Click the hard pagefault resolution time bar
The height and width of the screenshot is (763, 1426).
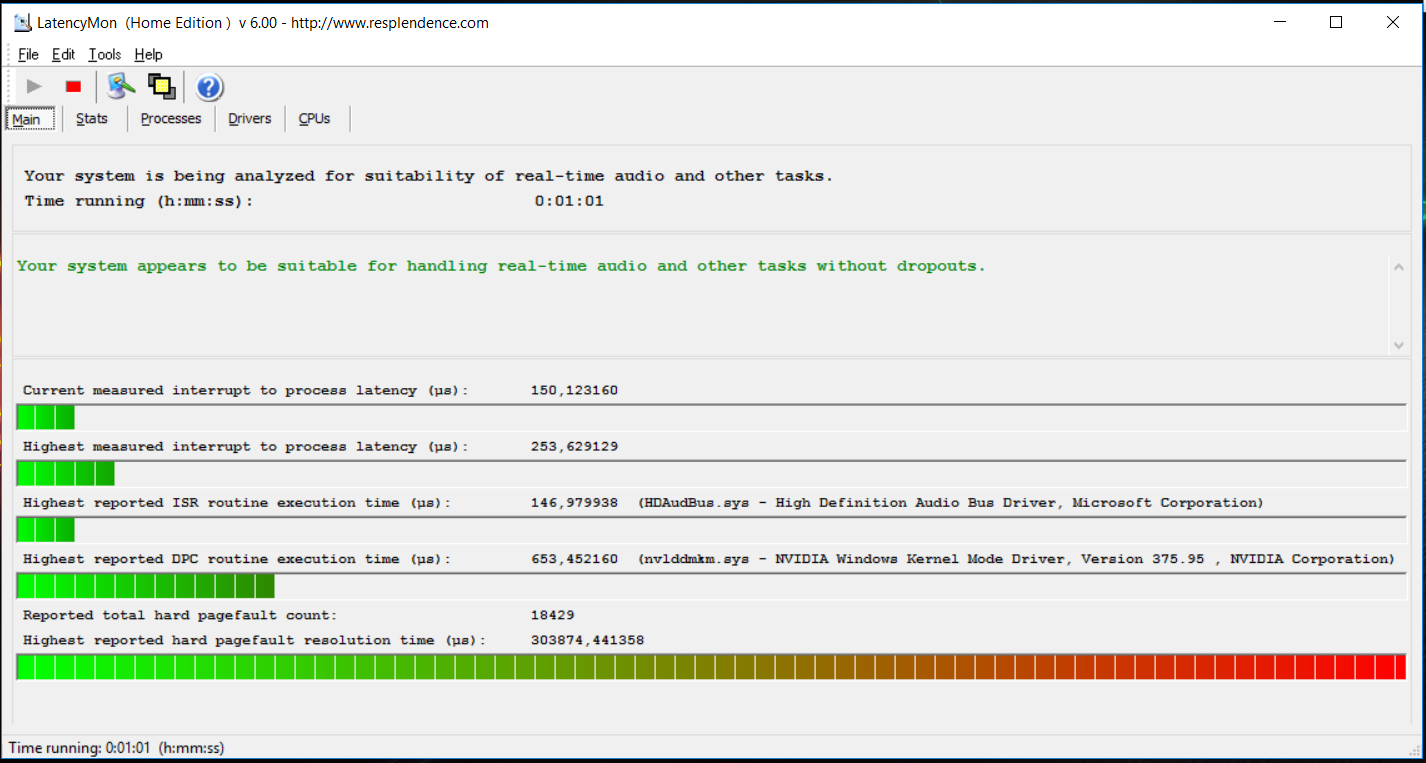(711, 667)
